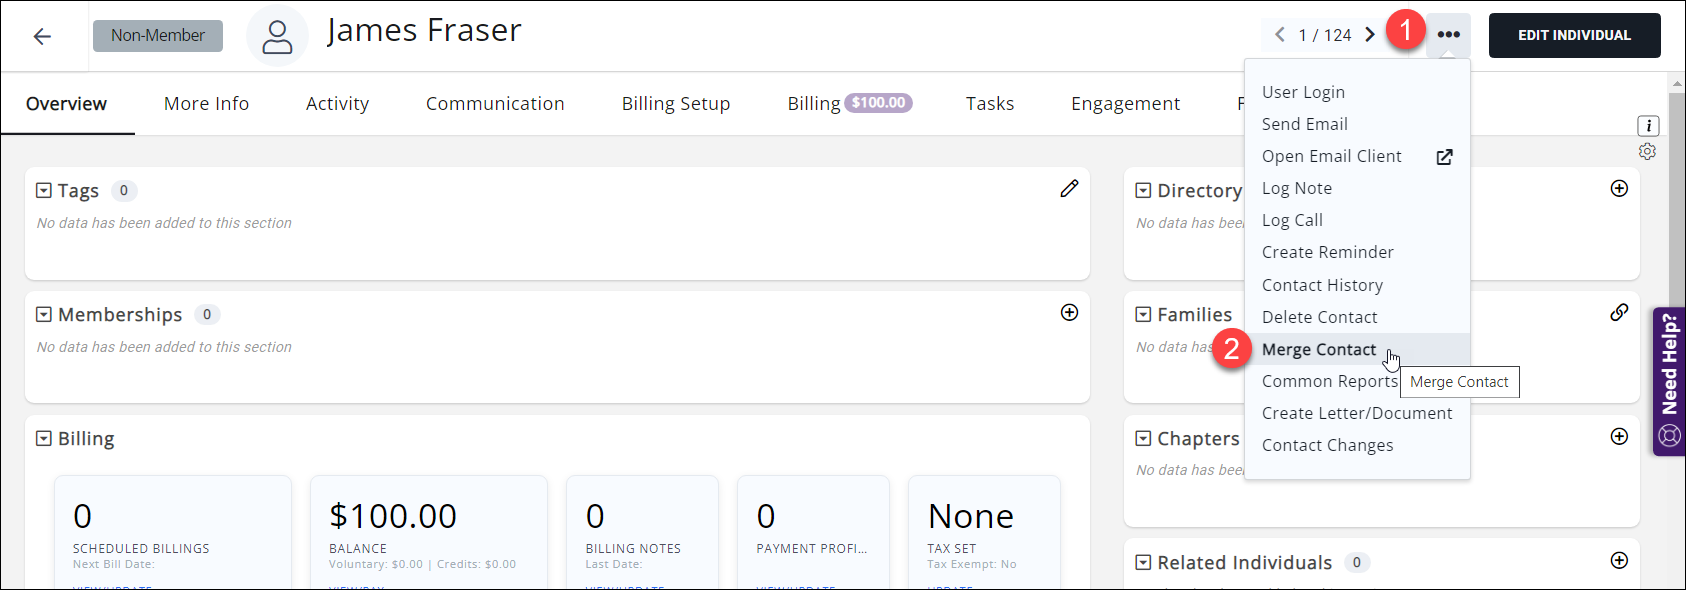Viewport: 1686px width, 590px height.
Task: Collapse the Directory section
Action: [1144, 190]
